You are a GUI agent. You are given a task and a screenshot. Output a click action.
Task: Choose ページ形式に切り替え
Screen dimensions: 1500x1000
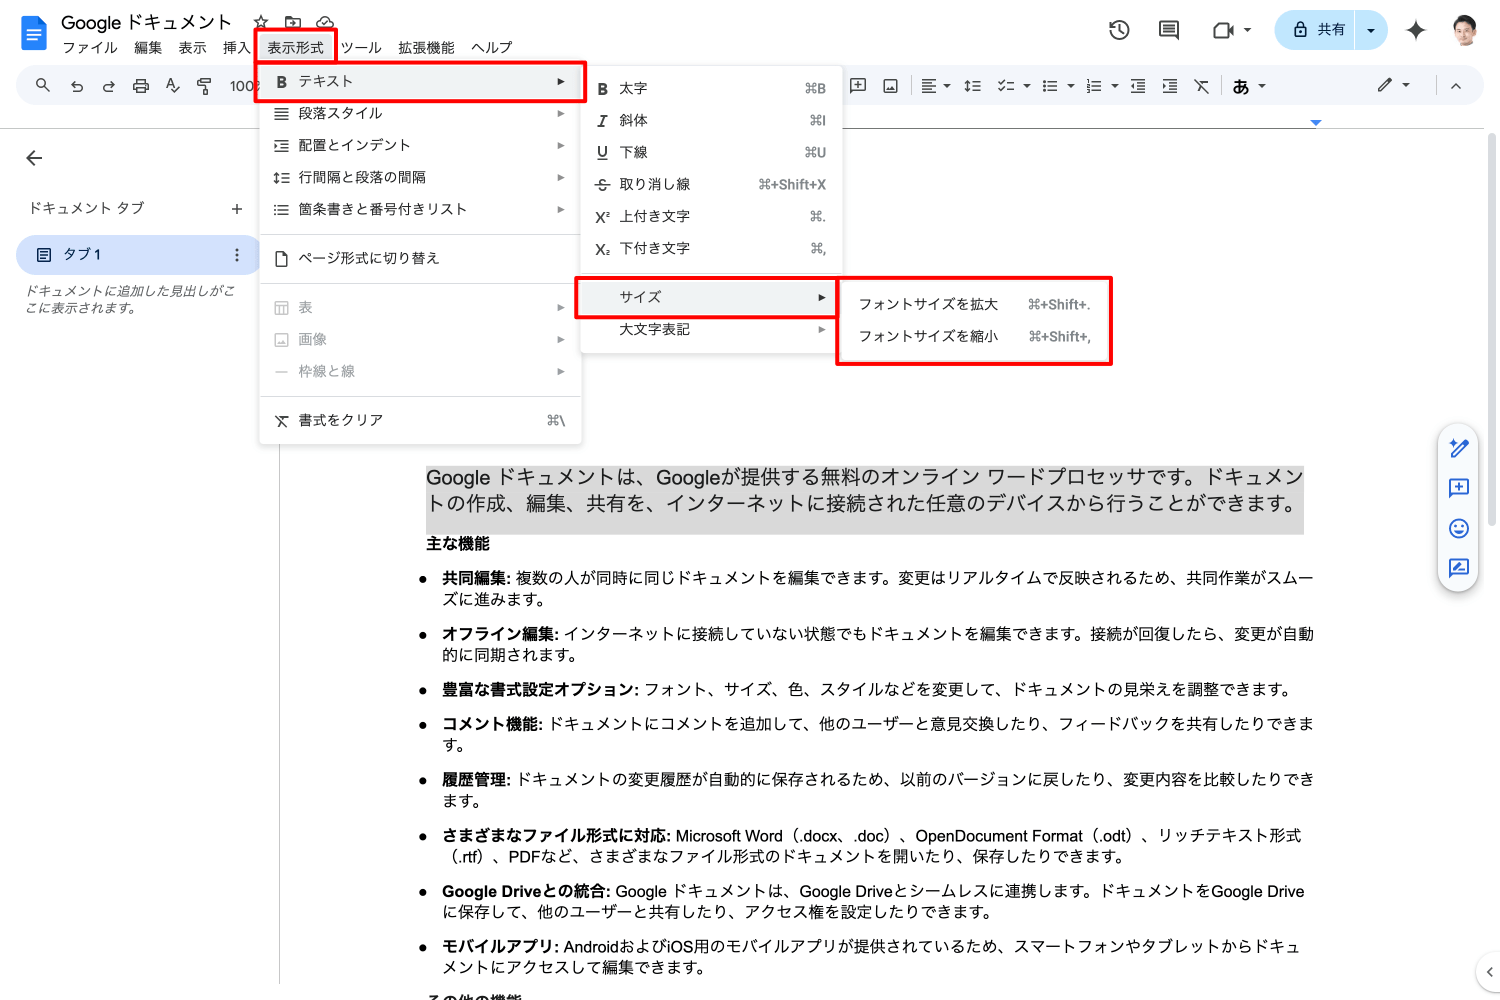420,258
